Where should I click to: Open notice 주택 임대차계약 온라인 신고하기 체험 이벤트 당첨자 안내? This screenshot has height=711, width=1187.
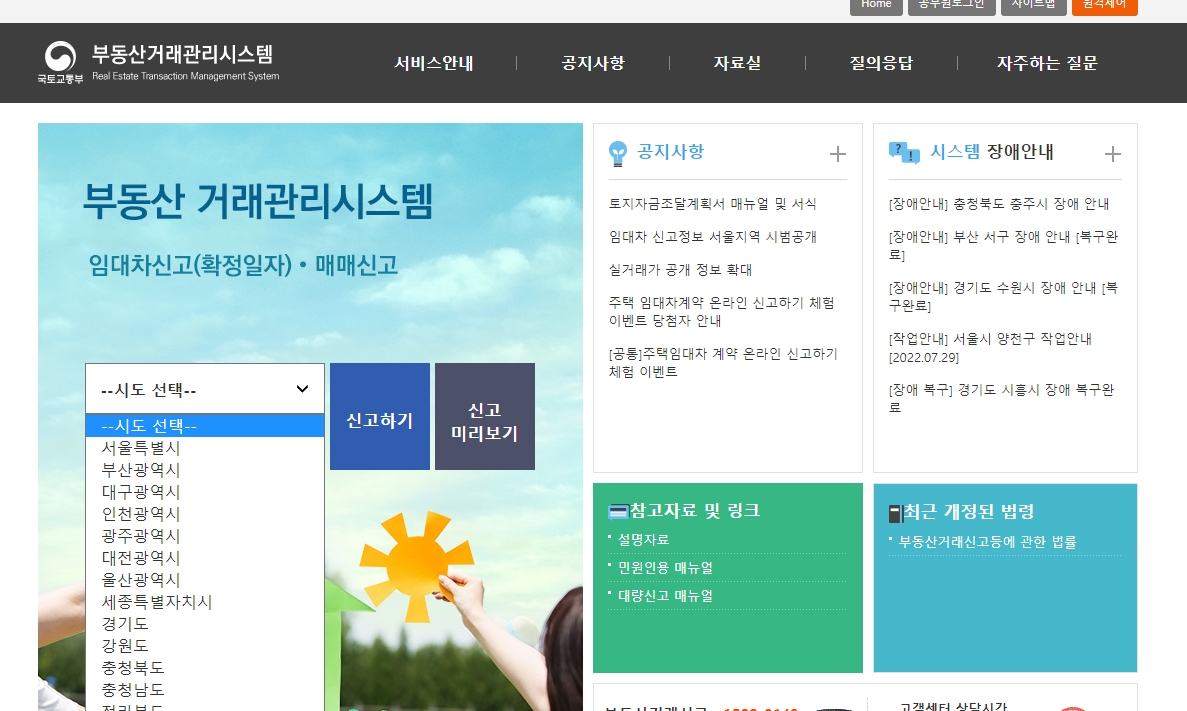point(721,311)
